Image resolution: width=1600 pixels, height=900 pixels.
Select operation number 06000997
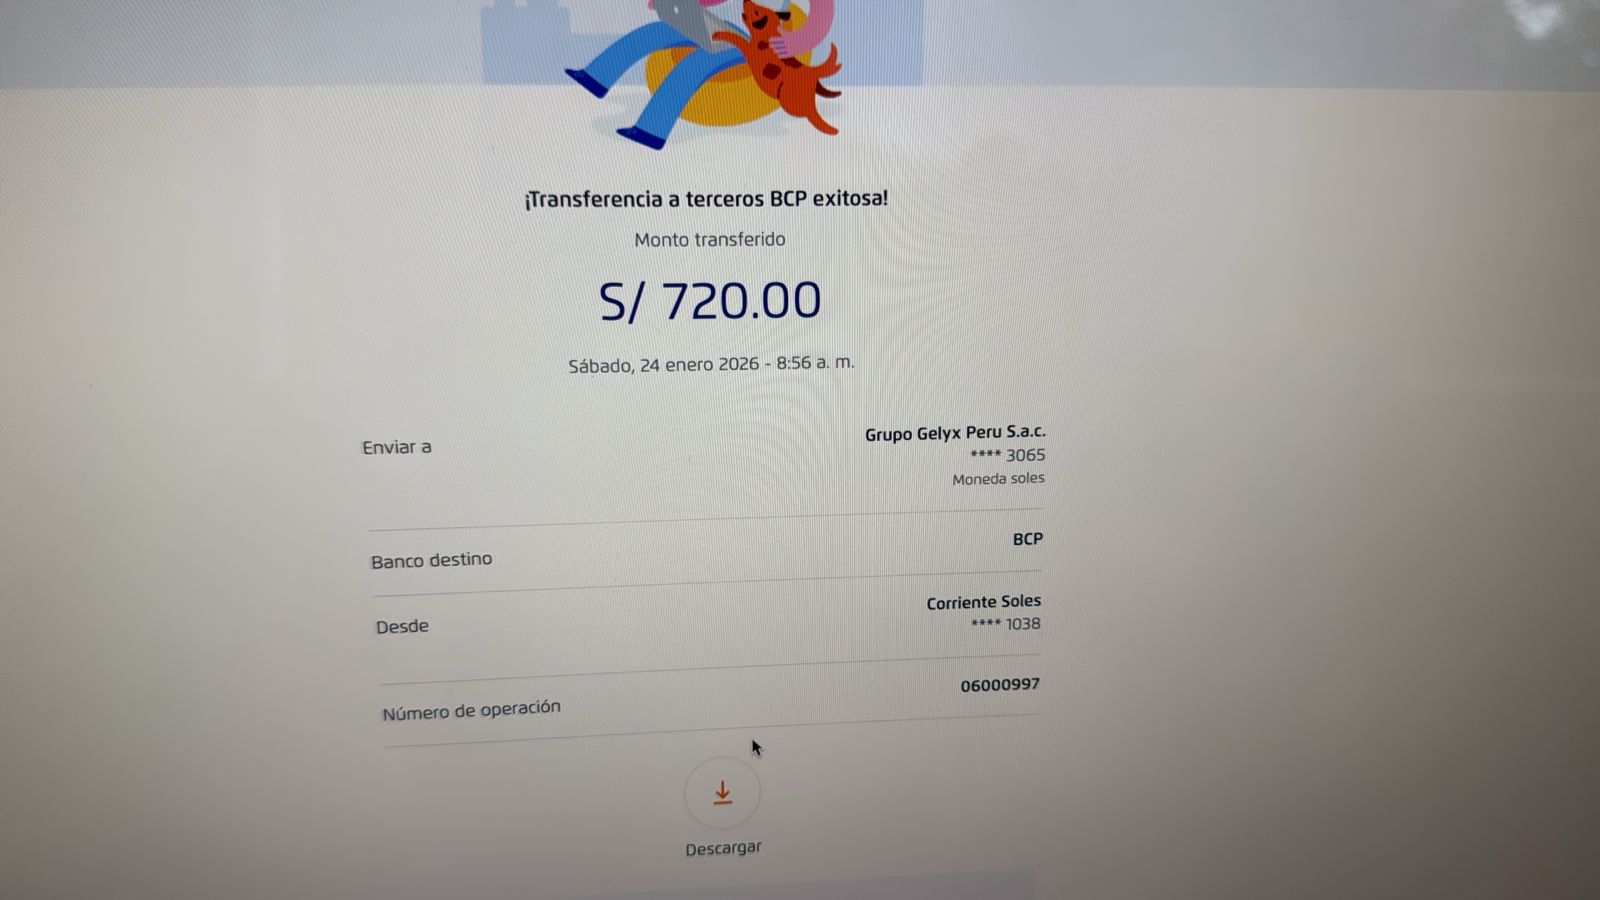click(1000, 686)
